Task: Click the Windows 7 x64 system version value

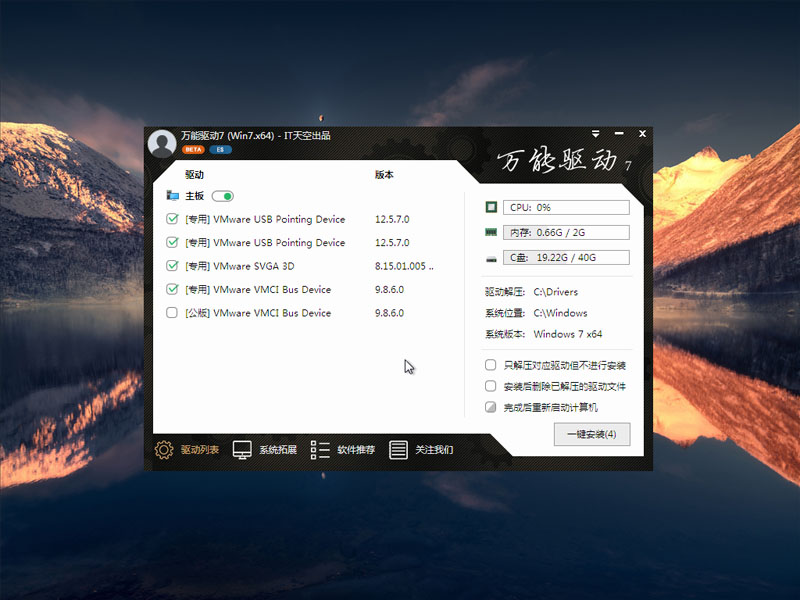Action: point(568,334)
